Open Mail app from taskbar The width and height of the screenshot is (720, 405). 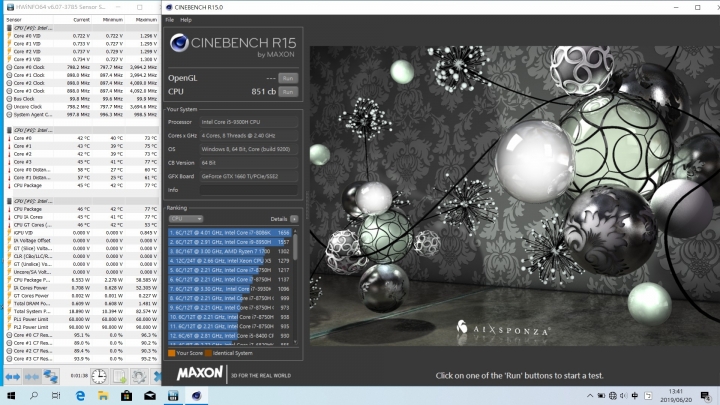click(150, 395)
